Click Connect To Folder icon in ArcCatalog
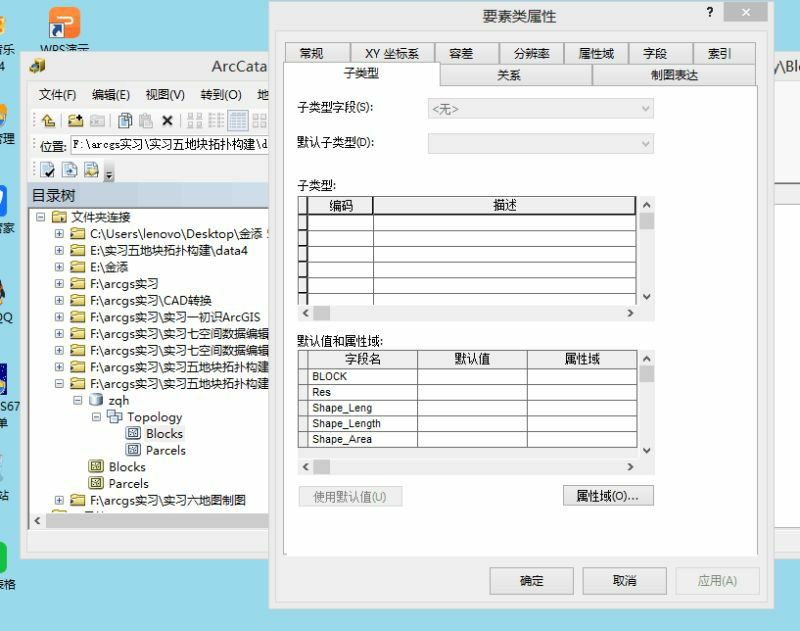This screenshot has height=631, width=800. tap(75, 121)
